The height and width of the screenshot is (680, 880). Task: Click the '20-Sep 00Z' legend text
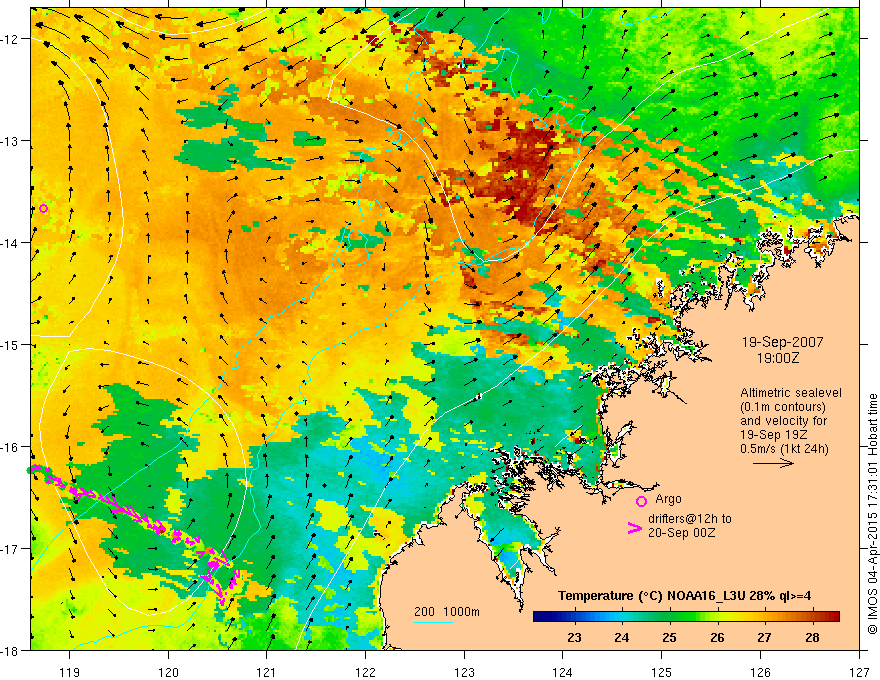click(x=681, y=533)
